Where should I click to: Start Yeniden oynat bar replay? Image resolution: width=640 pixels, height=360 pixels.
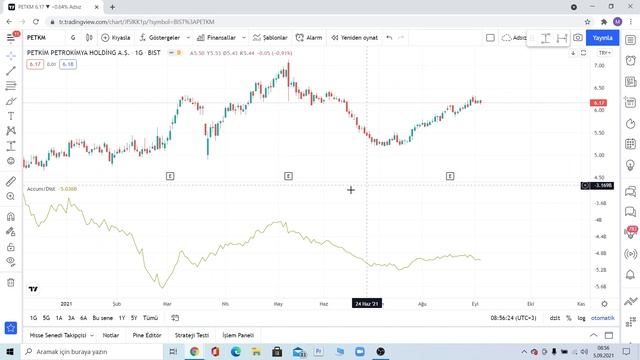(355, 38)
